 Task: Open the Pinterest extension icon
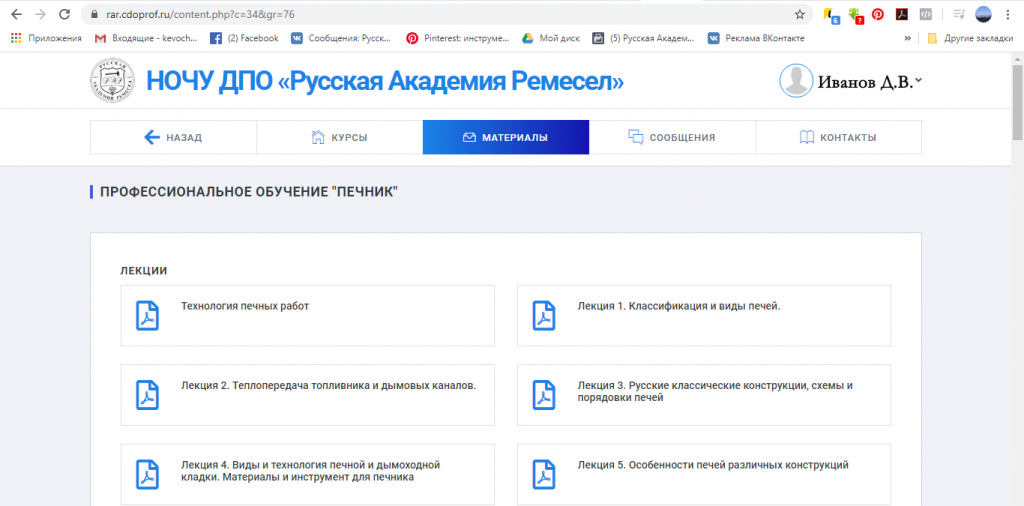[878, 14]
